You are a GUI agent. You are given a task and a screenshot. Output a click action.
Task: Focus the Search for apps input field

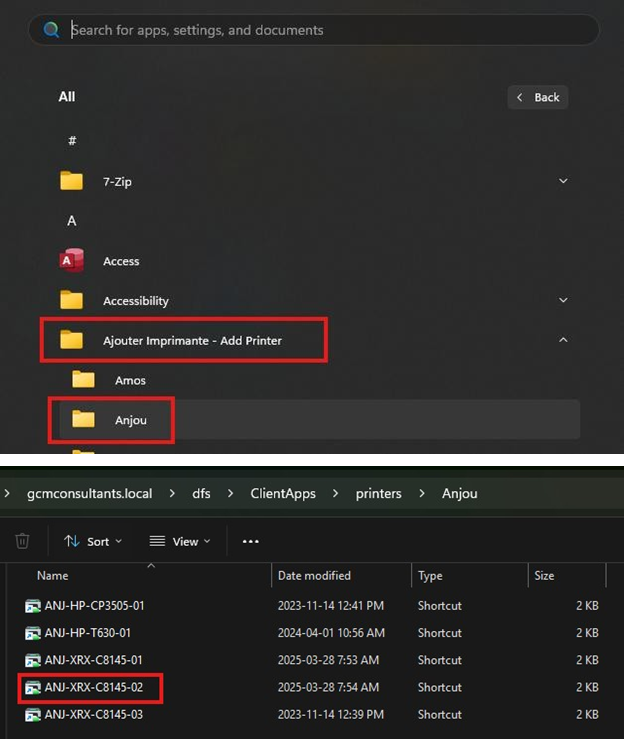(313, 30)
